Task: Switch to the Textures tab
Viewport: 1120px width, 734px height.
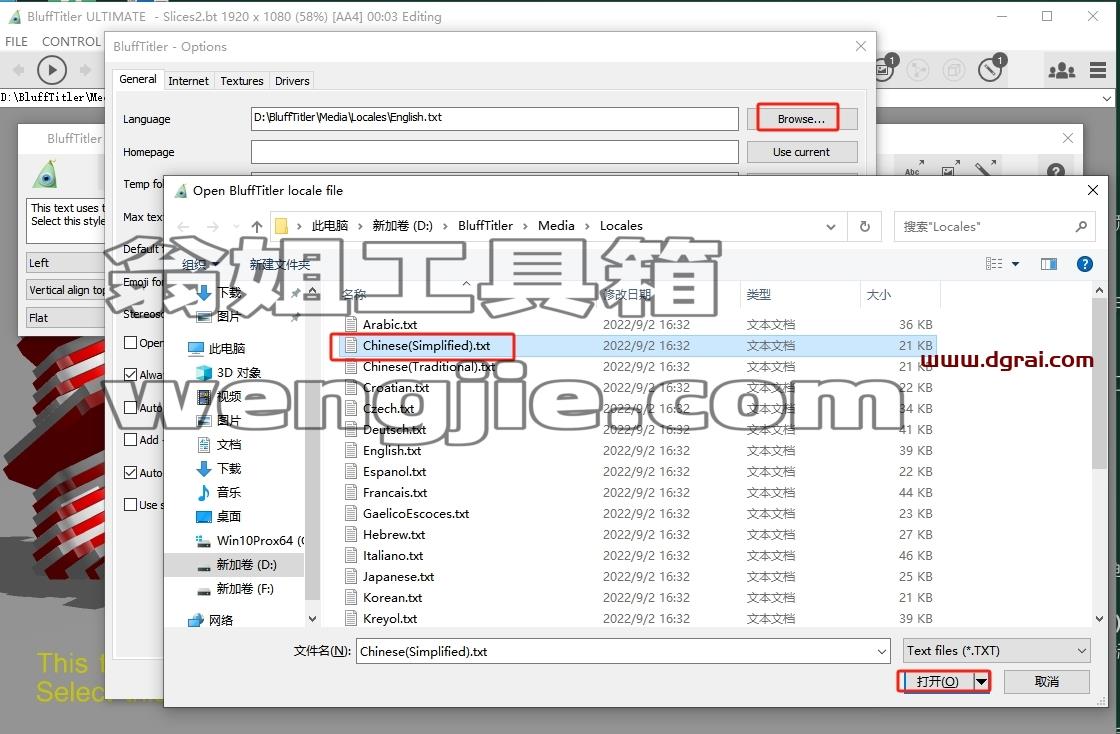Action: (241, 81)
